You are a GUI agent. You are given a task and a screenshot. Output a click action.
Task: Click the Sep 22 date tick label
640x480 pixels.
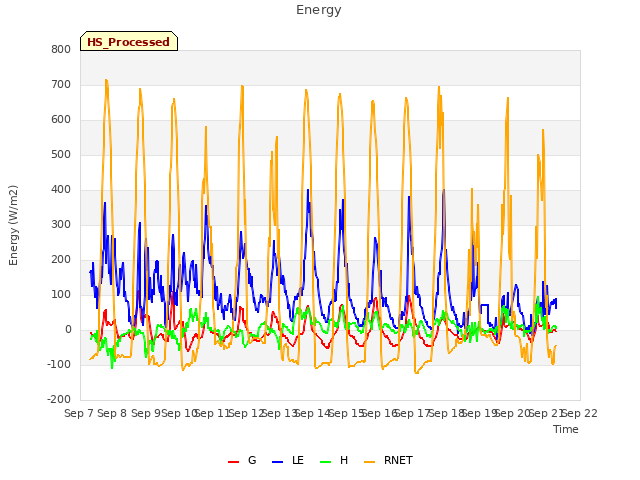(580, 413)
